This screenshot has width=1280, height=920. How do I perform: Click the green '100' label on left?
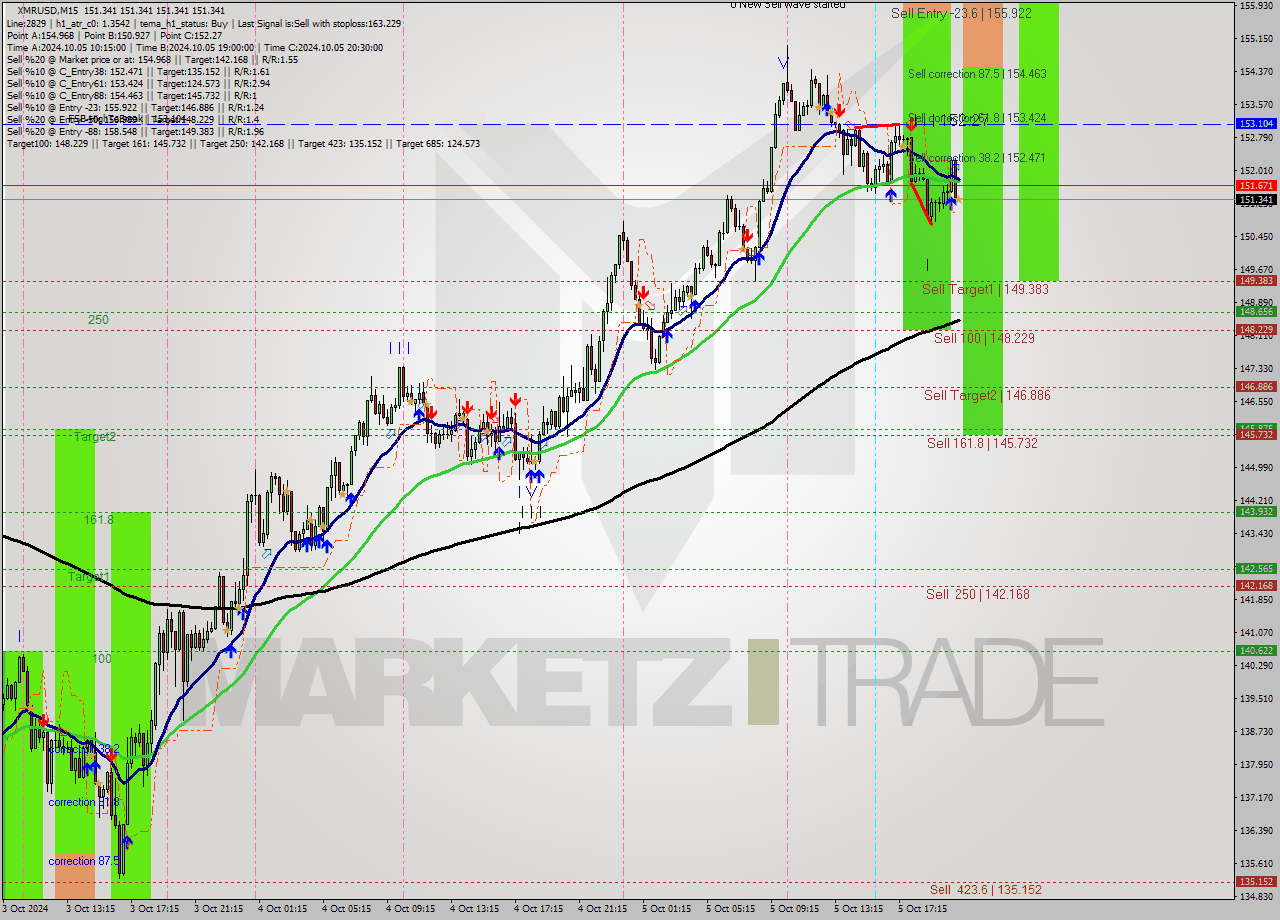pos(102,659)
